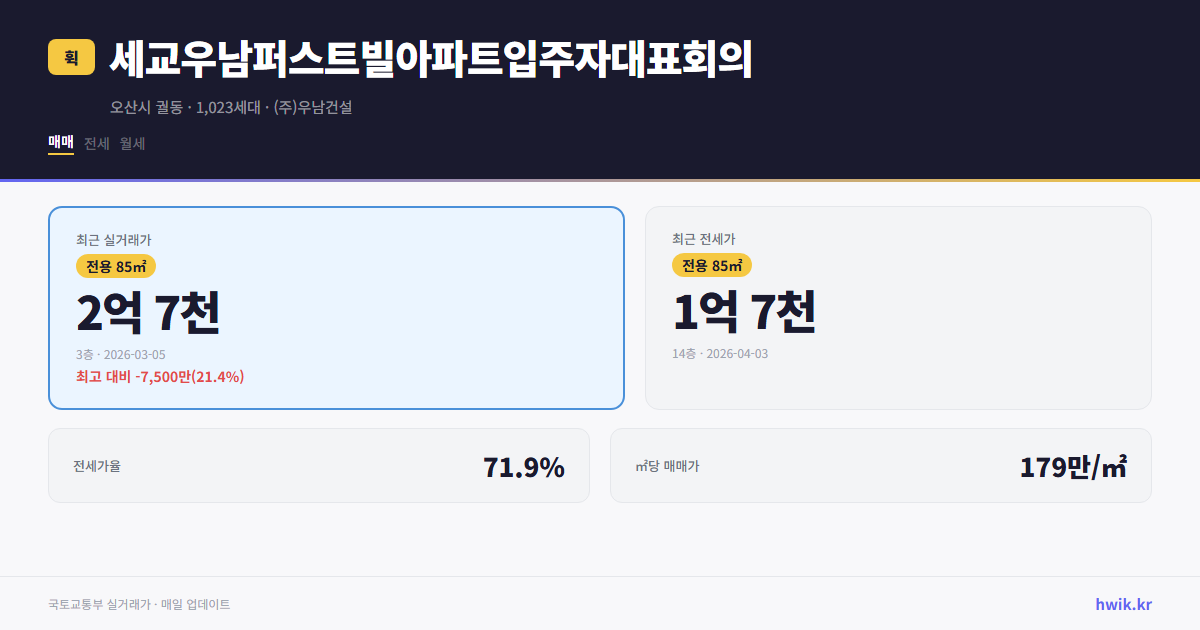Click the 1억 7천 jeonse price figure

pos(745,313)
